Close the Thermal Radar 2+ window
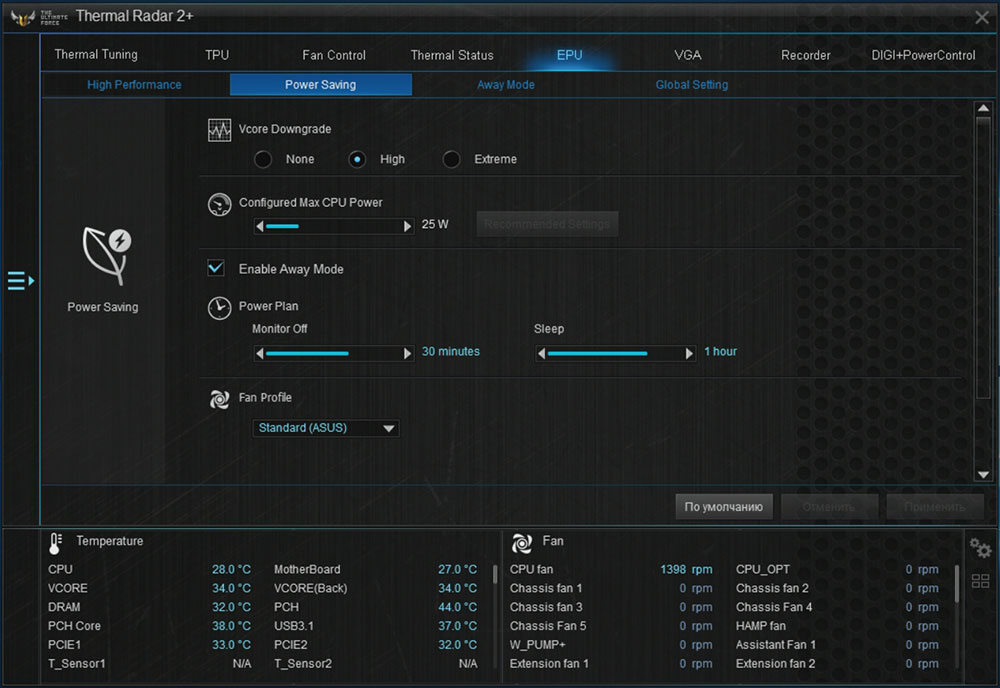The image size is (1000, 688). [982, 17]
